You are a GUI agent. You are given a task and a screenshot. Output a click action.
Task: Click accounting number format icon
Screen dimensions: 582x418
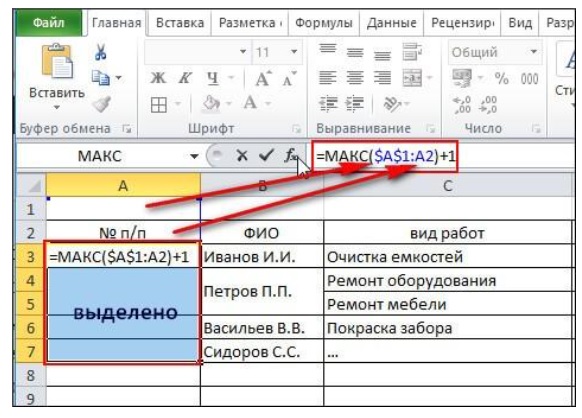462,78
